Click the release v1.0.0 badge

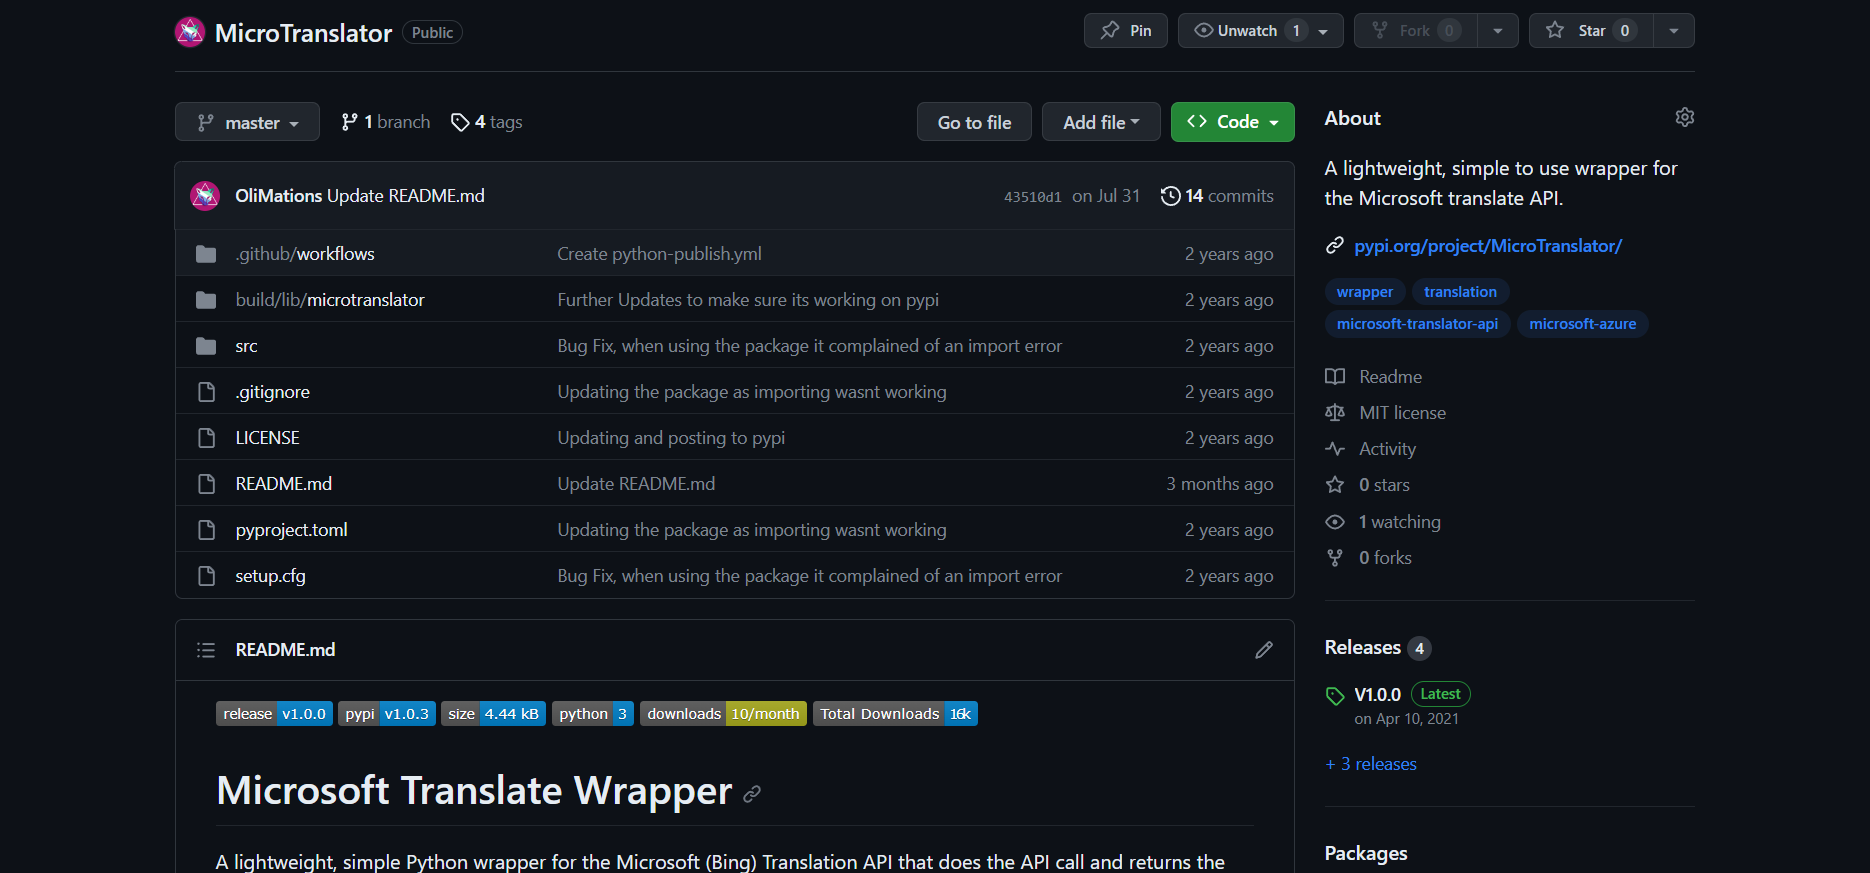(x=274, y=714)
